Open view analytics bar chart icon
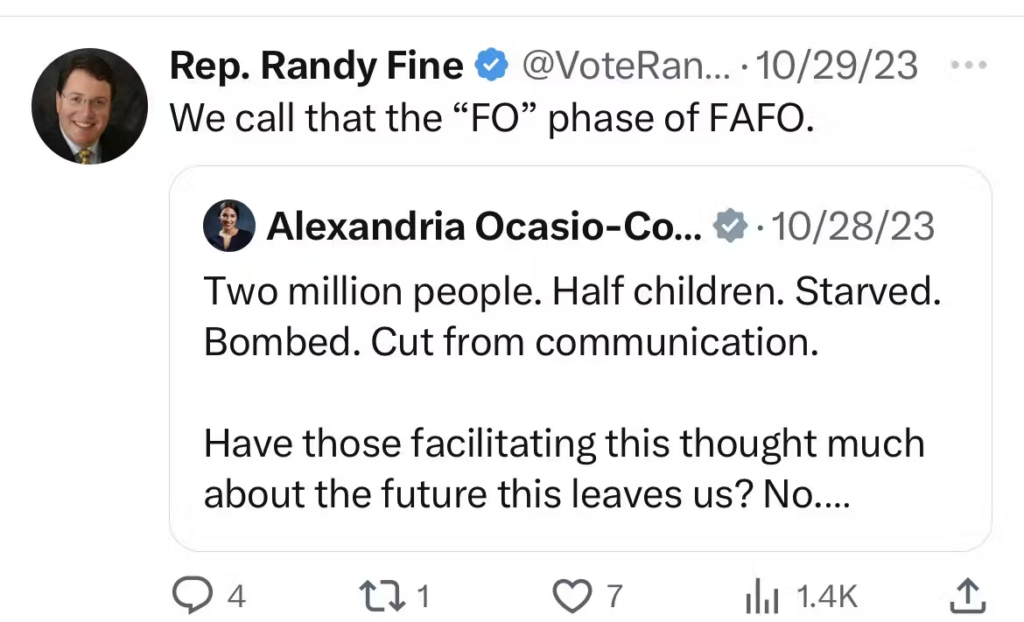Screen dimensions: 1024x622 [x=761, y=597]
